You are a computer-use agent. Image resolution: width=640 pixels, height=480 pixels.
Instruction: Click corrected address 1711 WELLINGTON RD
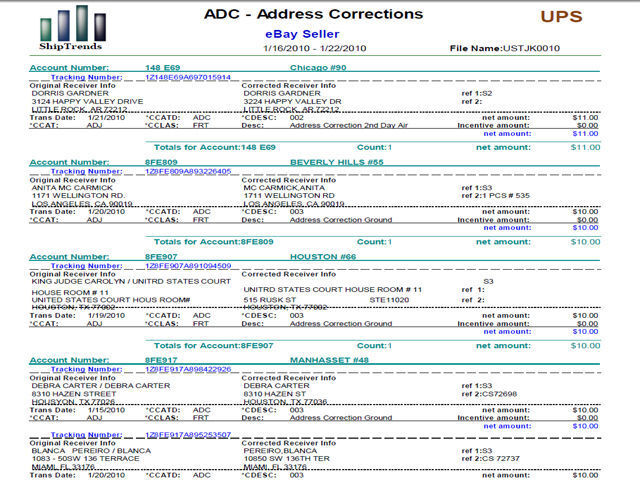[x=289, y=196]
